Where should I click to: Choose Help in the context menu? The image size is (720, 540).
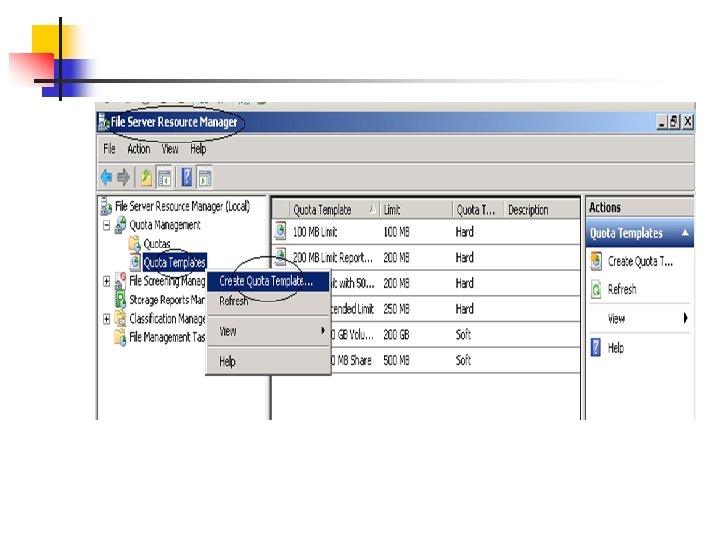coord(268,361)
